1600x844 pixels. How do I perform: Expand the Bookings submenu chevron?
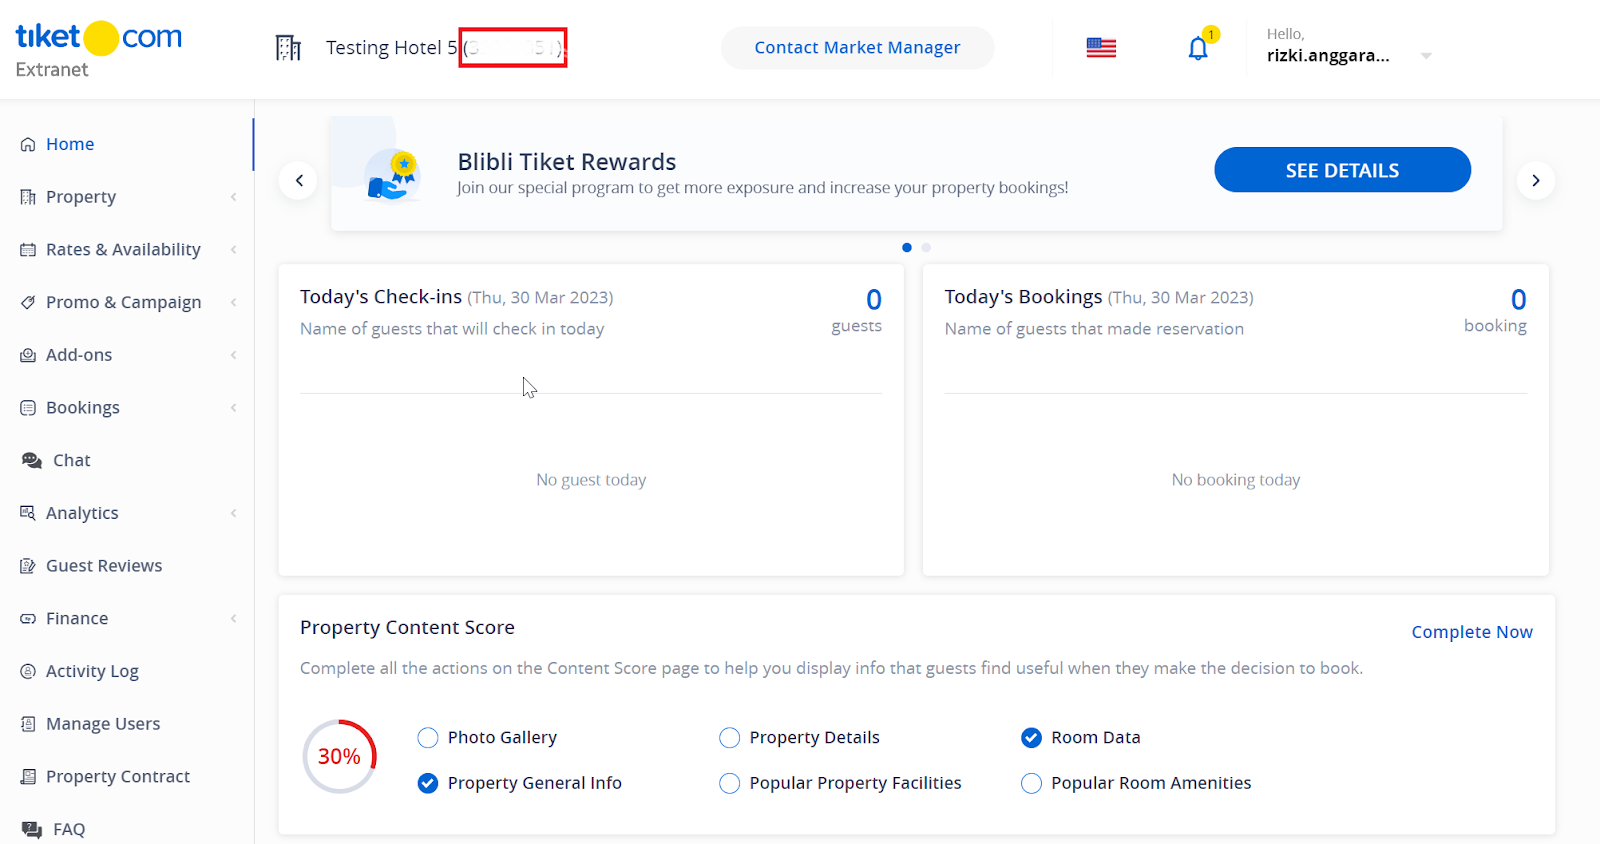[233, 408]
